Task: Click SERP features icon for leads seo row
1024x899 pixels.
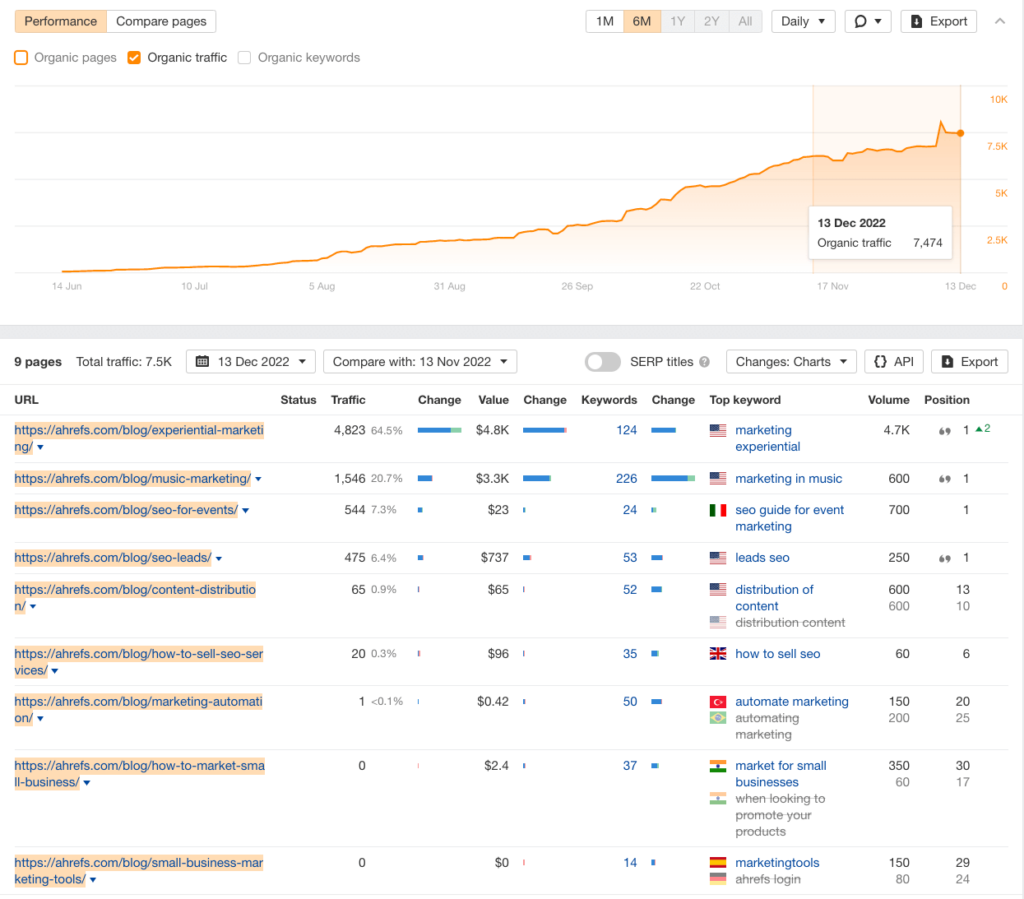Action: tap(943, 558)
